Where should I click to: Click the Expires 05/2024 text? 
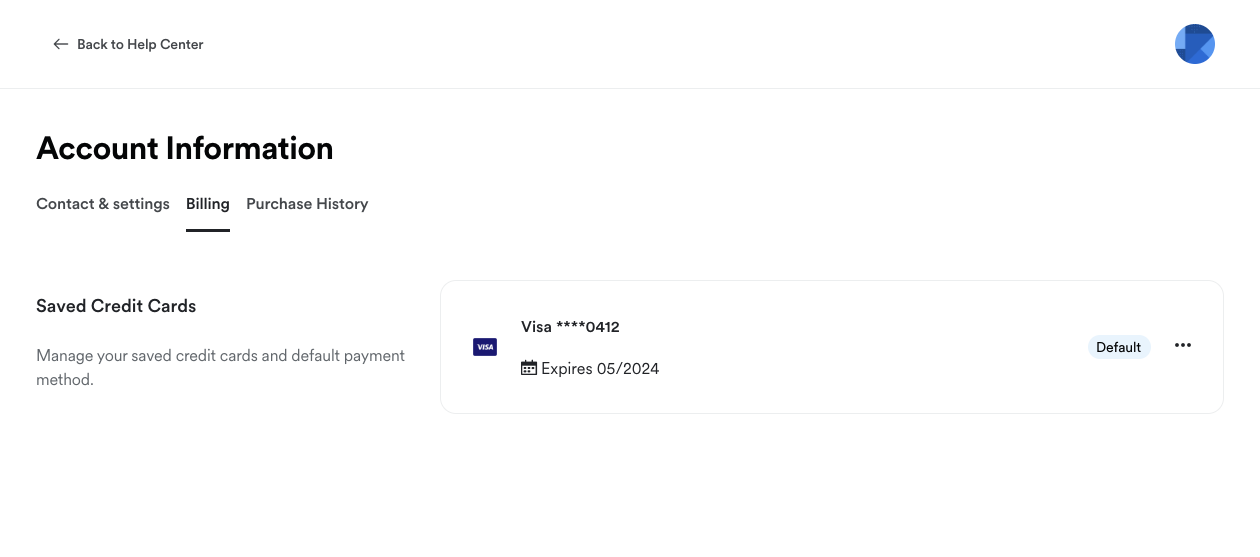tap(600, 369)
